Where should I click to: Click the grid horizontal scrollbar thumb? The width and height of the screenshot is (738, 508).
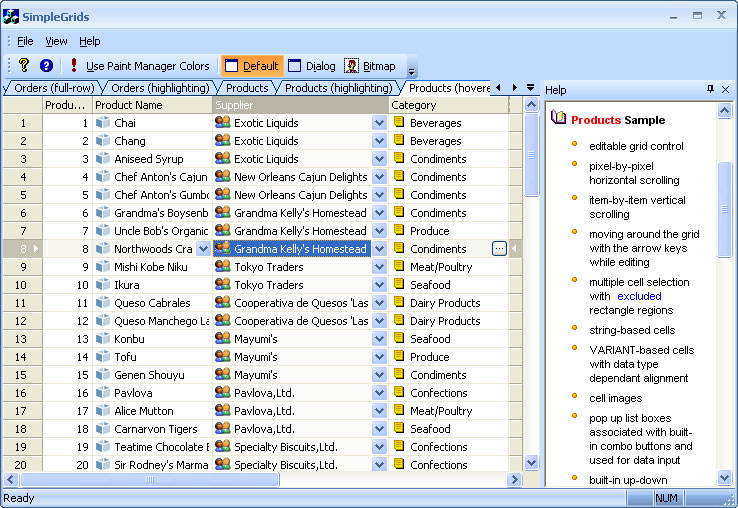pyautogui.click(x=150, y=480)
